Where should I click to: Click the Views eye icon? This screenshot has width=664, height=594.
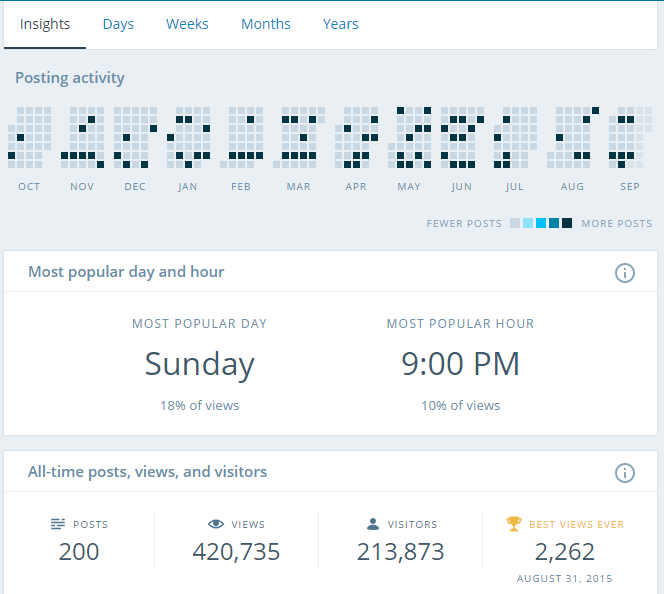tap(215, 524)
